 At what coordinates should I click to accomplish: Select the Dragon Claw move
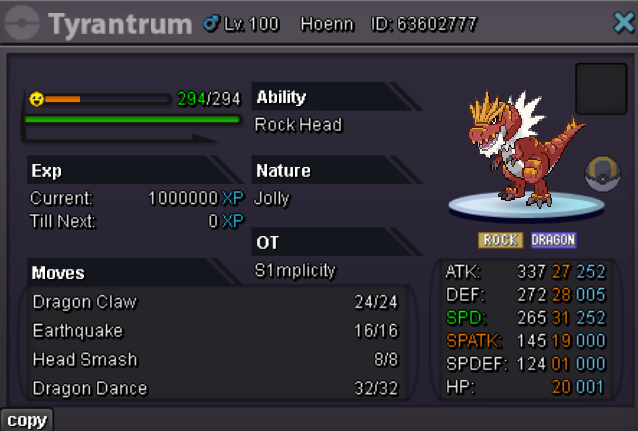216,302
